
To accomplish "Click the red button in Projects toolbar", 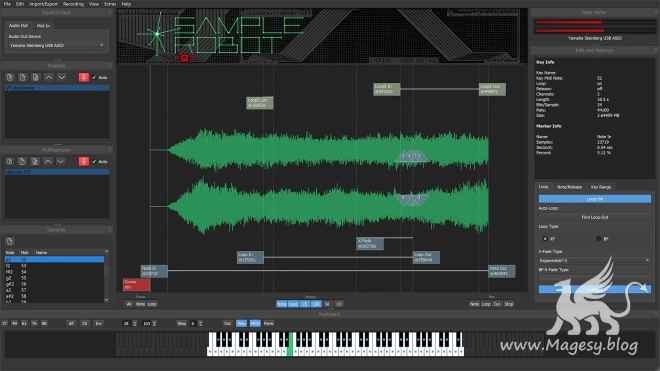I will [x=84, y=77].
